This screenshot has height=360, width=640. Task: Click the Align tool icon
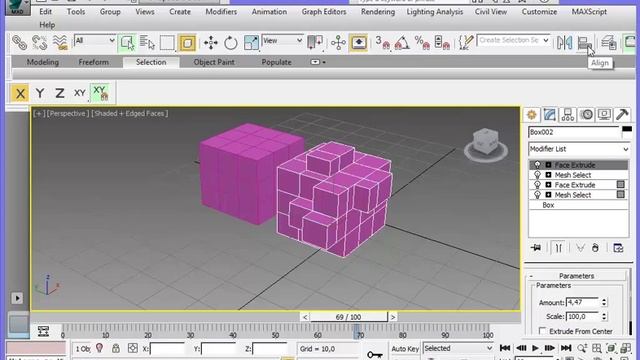click(x=584, y=42)
